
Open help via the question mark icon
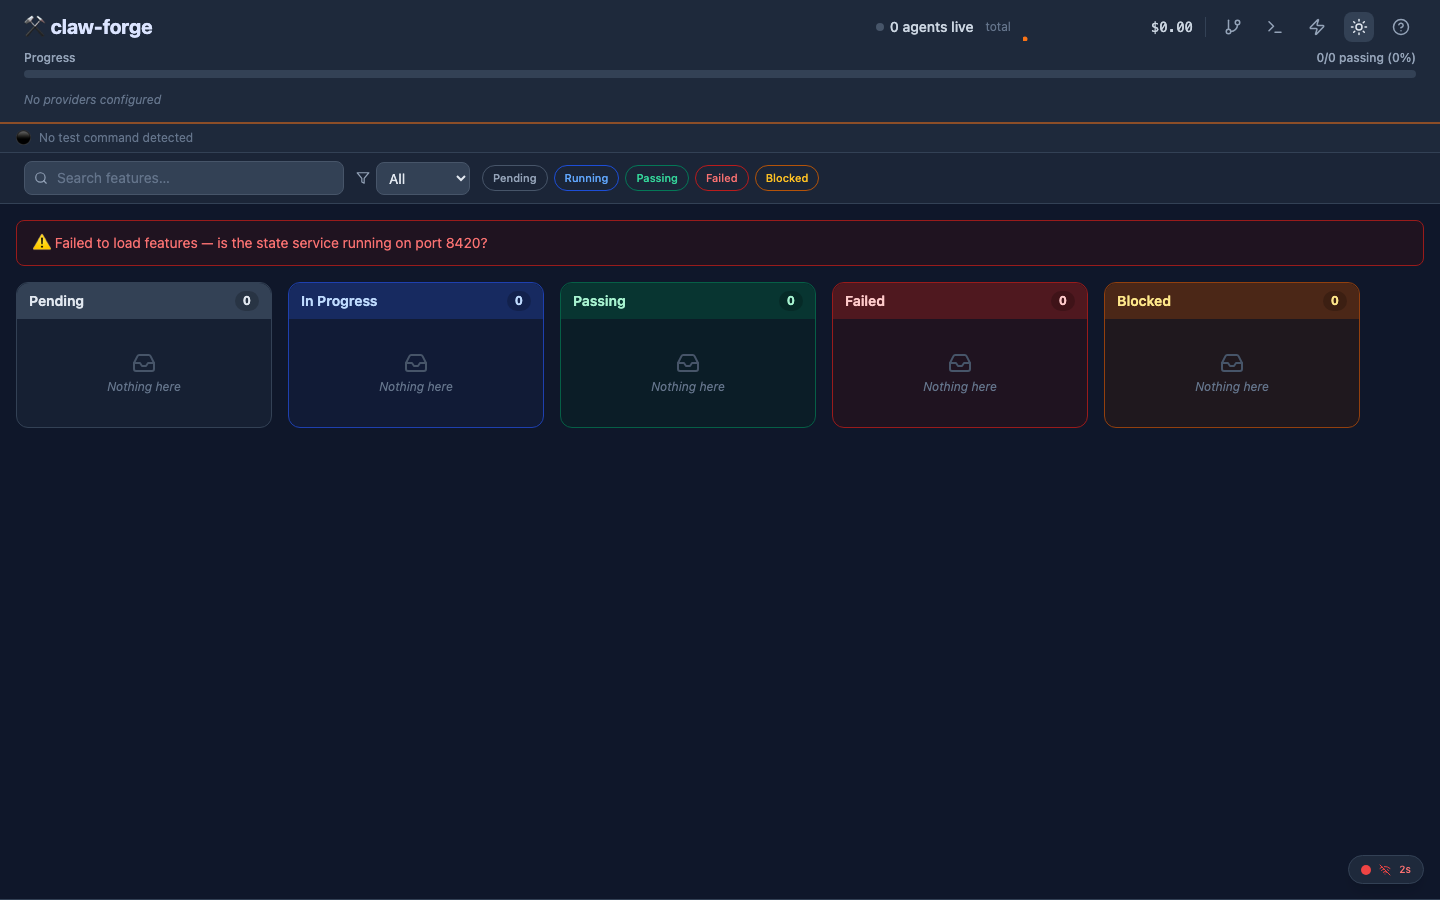click(1401, 27)
